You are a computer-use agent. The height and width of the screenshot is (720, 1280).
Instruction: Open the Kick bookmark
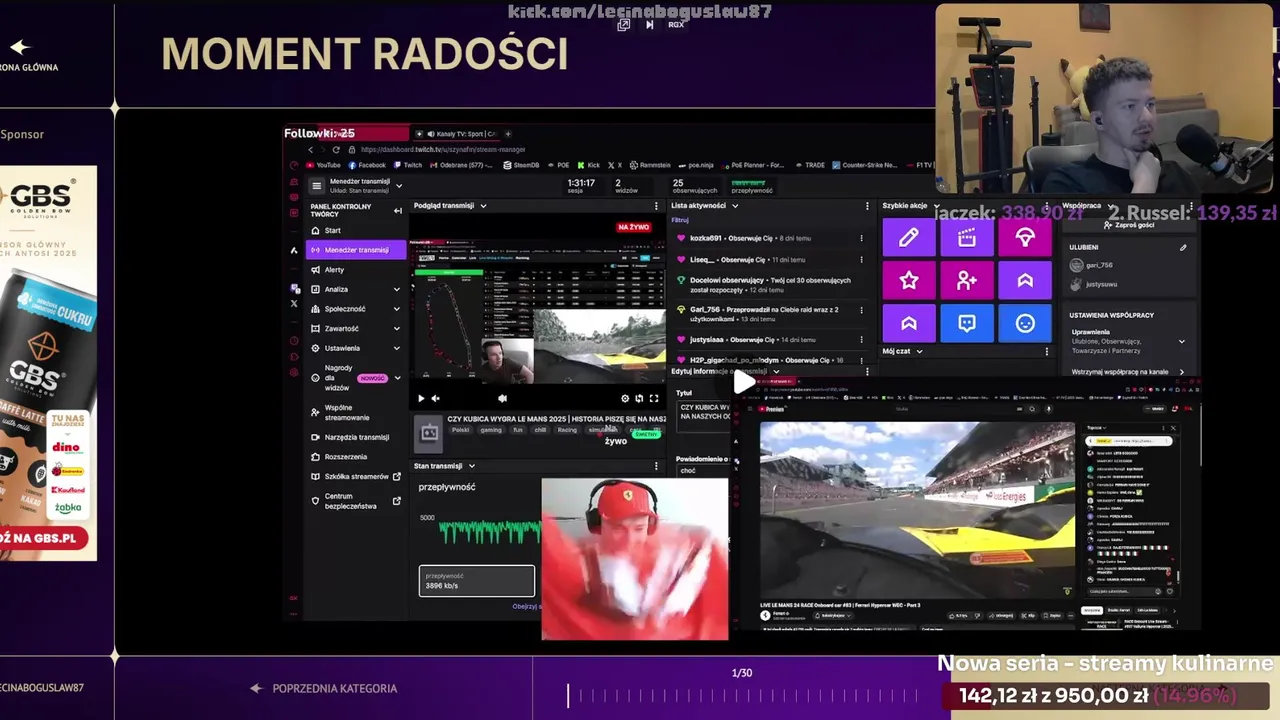[x=588, y=165]
